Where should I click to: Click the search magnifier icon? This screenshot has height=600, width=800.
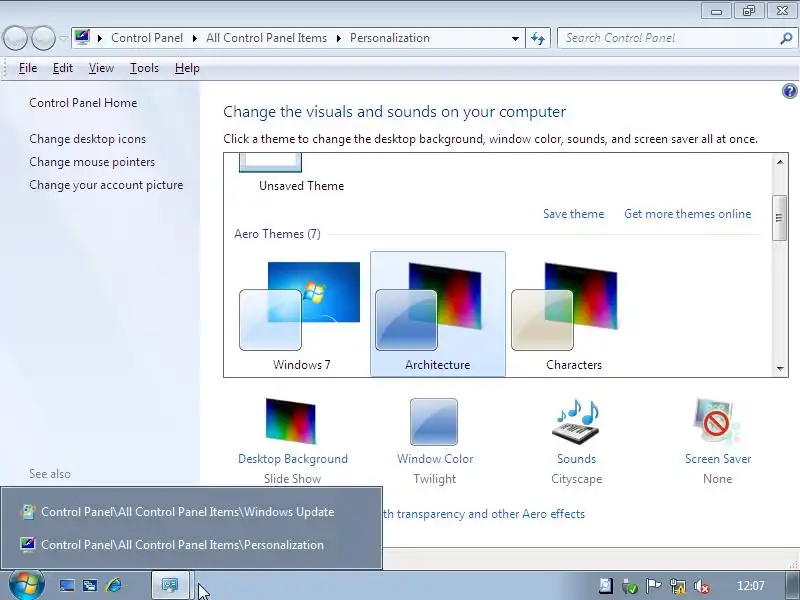coord(786,38)
